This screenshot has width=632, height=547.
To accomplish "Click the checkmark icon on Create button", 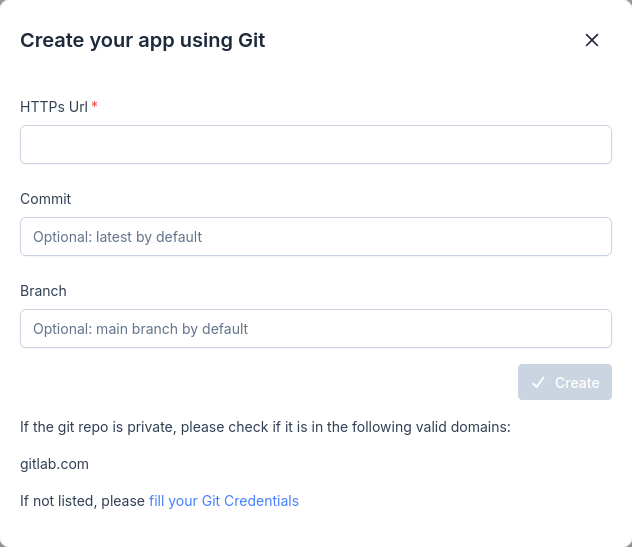I will [x=538, y=383].
